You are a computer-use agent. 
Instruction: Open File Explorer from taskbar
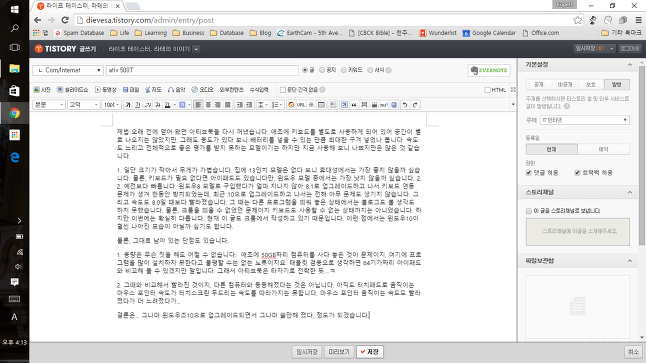click(x=14, y=68)
